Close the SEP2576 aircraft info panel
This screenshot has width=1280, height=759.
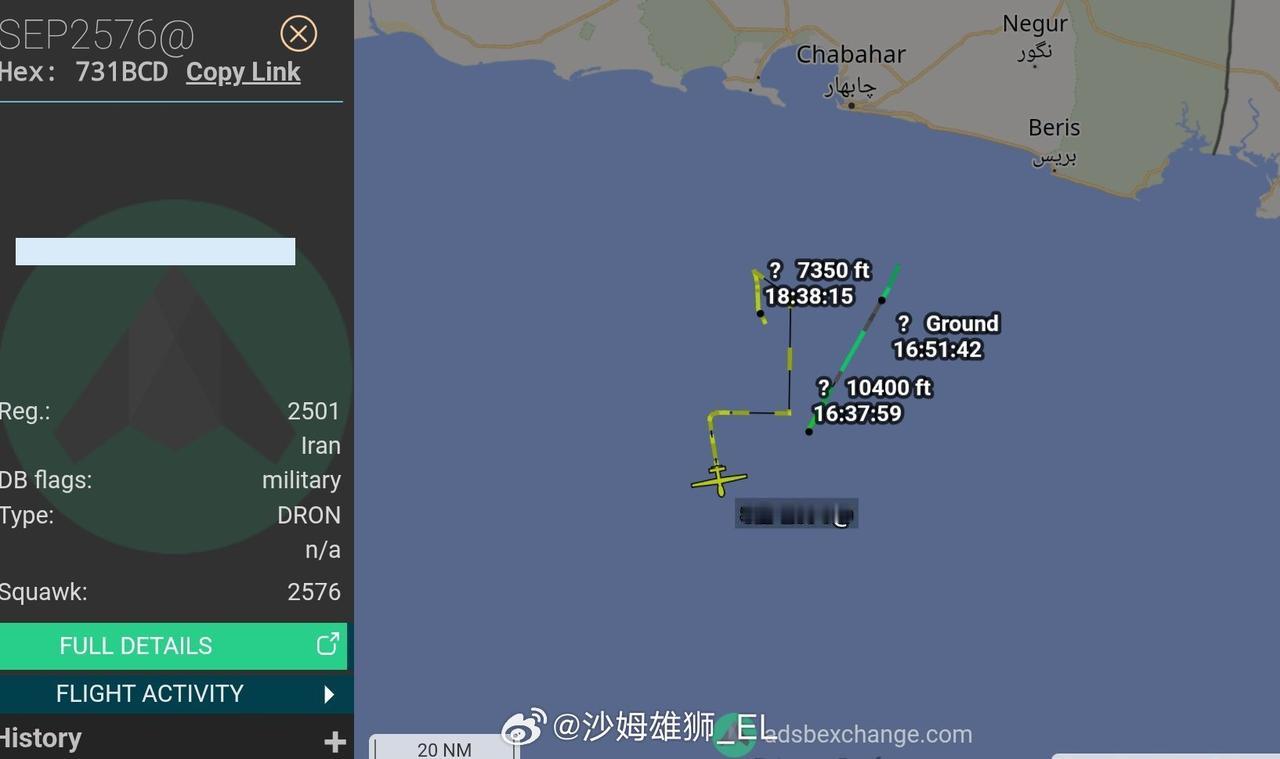(x=298, y=34)
